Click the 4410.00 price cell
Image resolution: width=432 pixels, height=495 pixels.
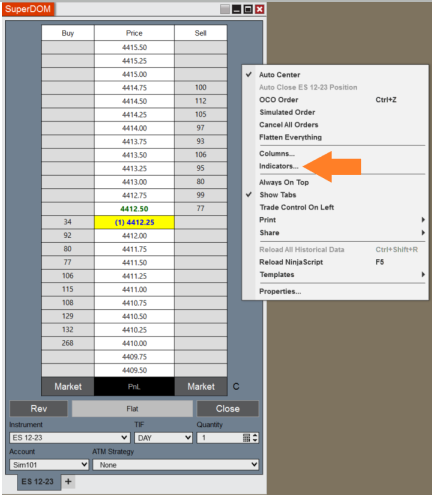(x=134, y=343)
